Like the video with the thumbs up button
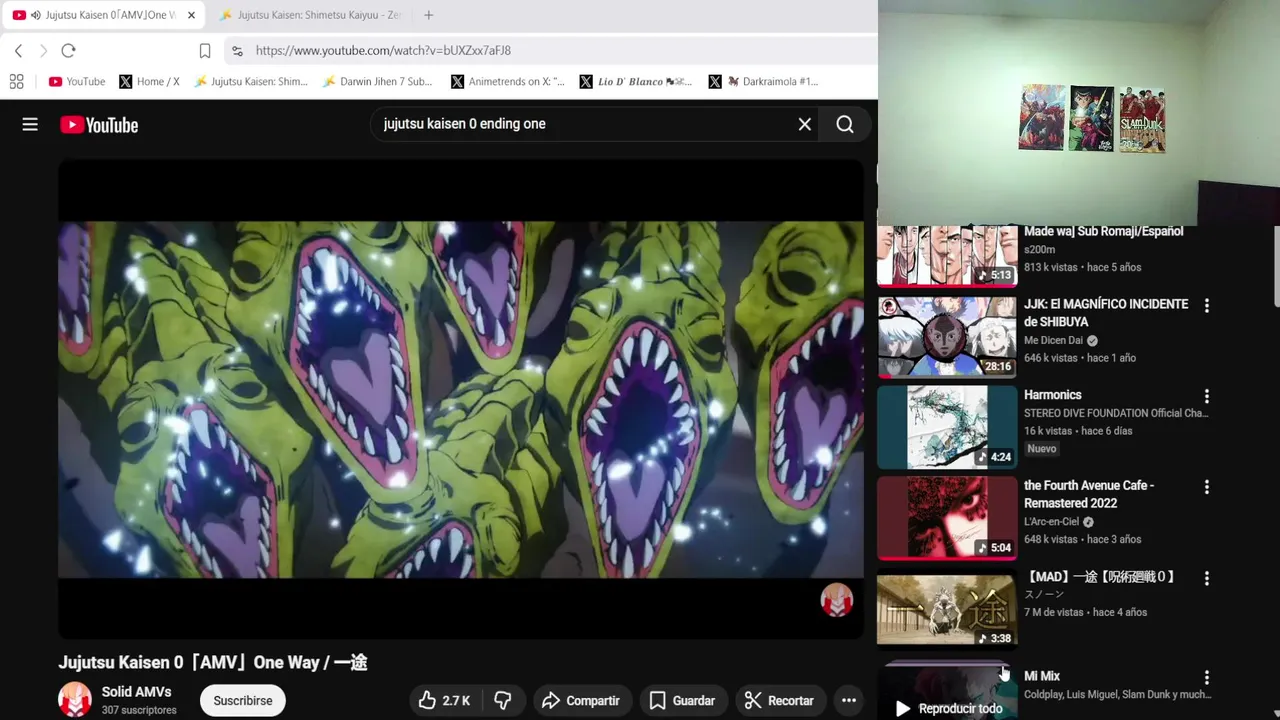This screenshot has width=1280, height=720. (444, 701)
